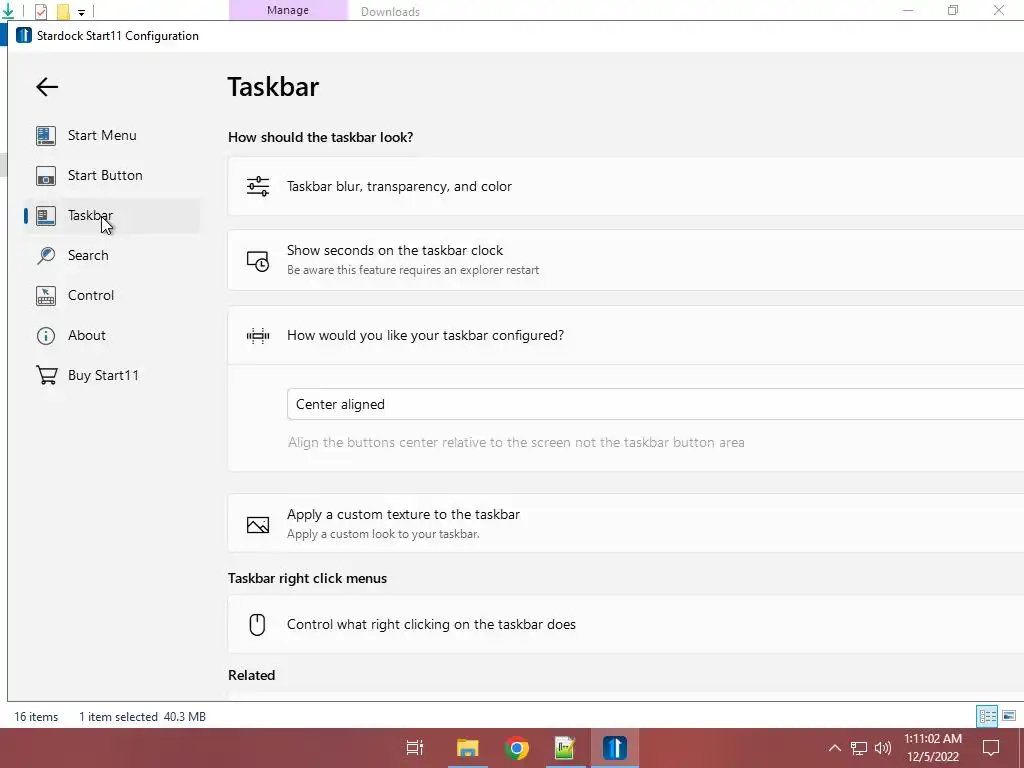Expand Show seconds on the taskbar clock

click(626, 260)
